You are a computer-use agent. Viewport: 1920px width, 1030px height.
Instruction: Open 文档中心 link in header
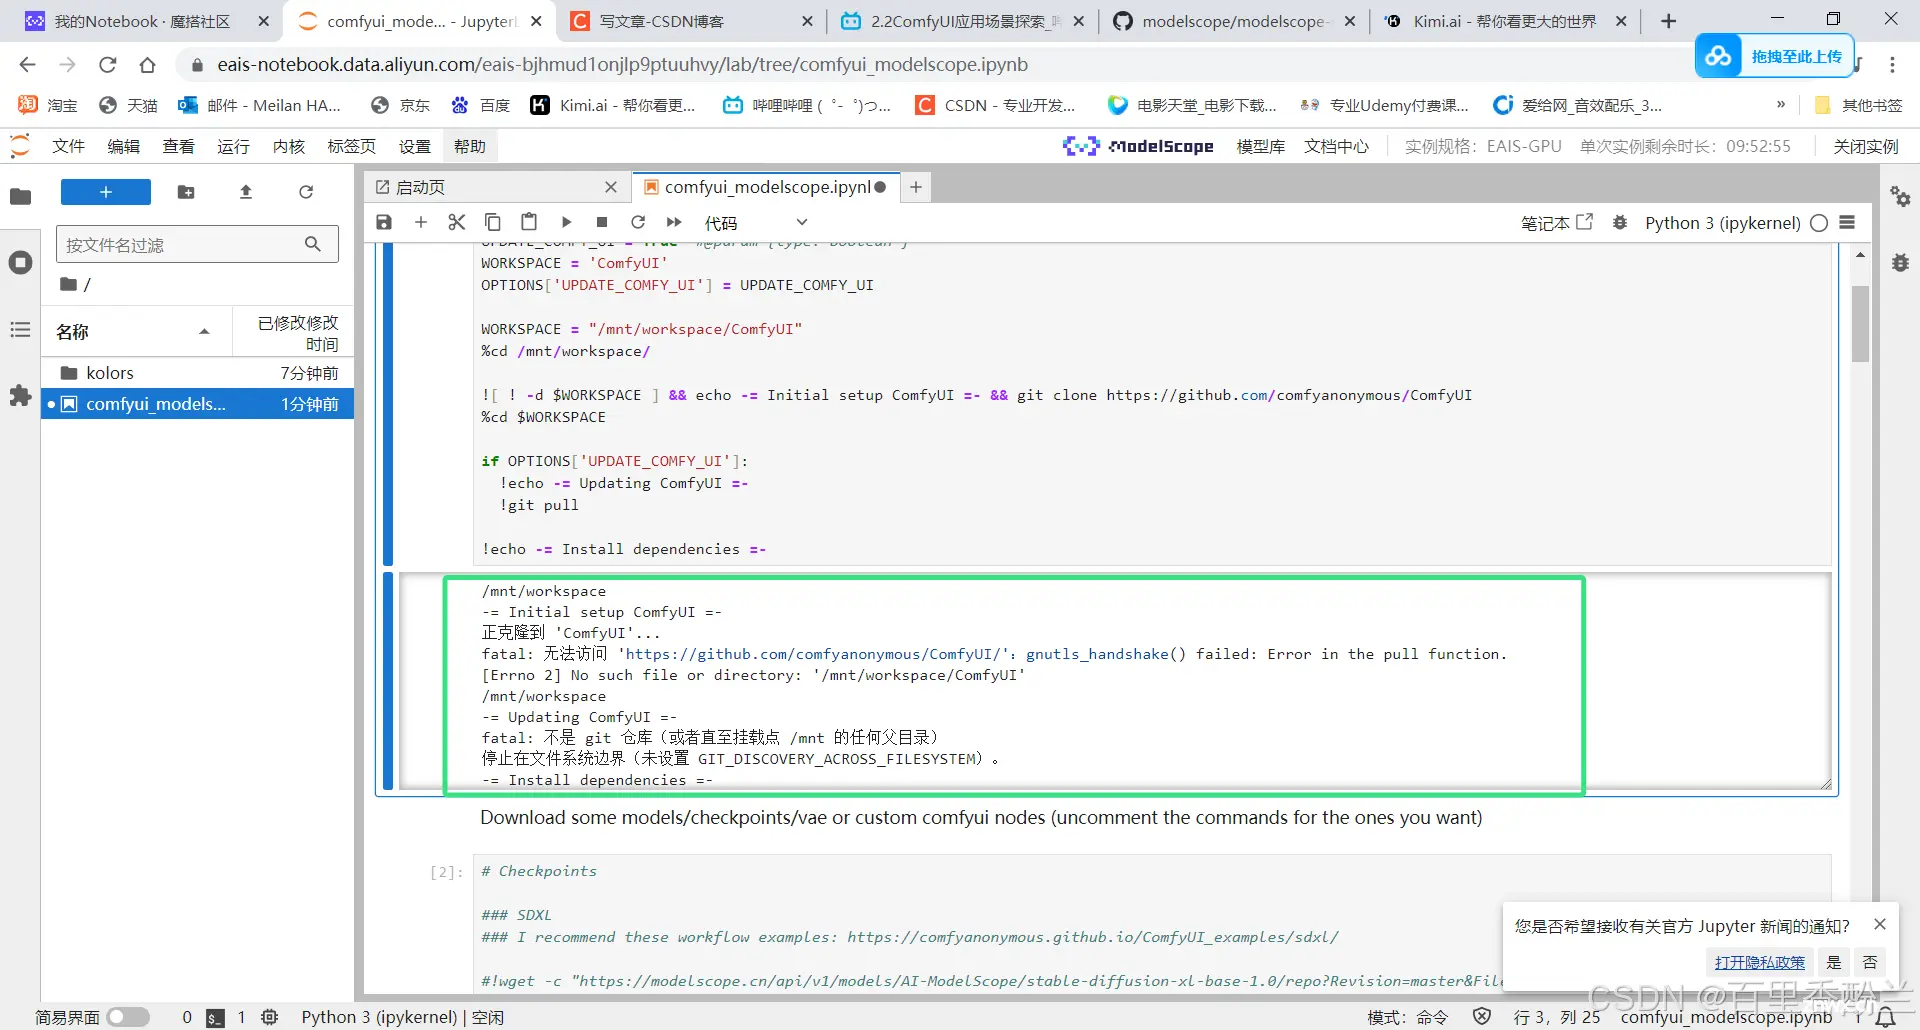click(1336, 147)
